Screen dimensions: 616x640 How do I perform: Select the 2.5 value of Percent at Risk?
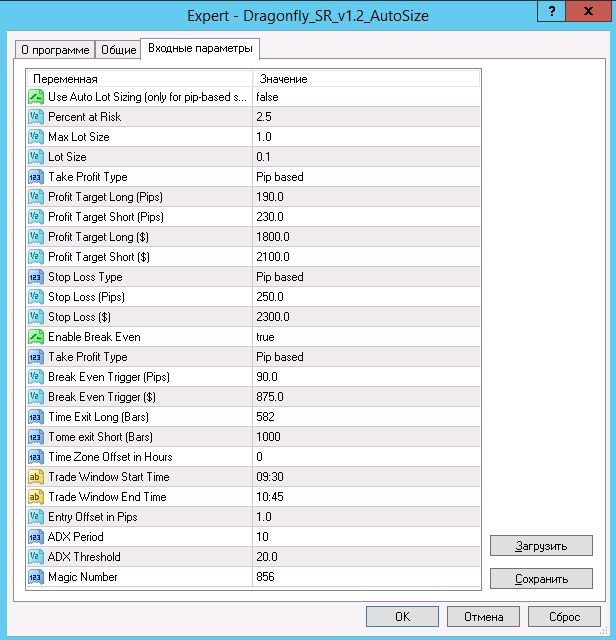(x=366, y=117)
